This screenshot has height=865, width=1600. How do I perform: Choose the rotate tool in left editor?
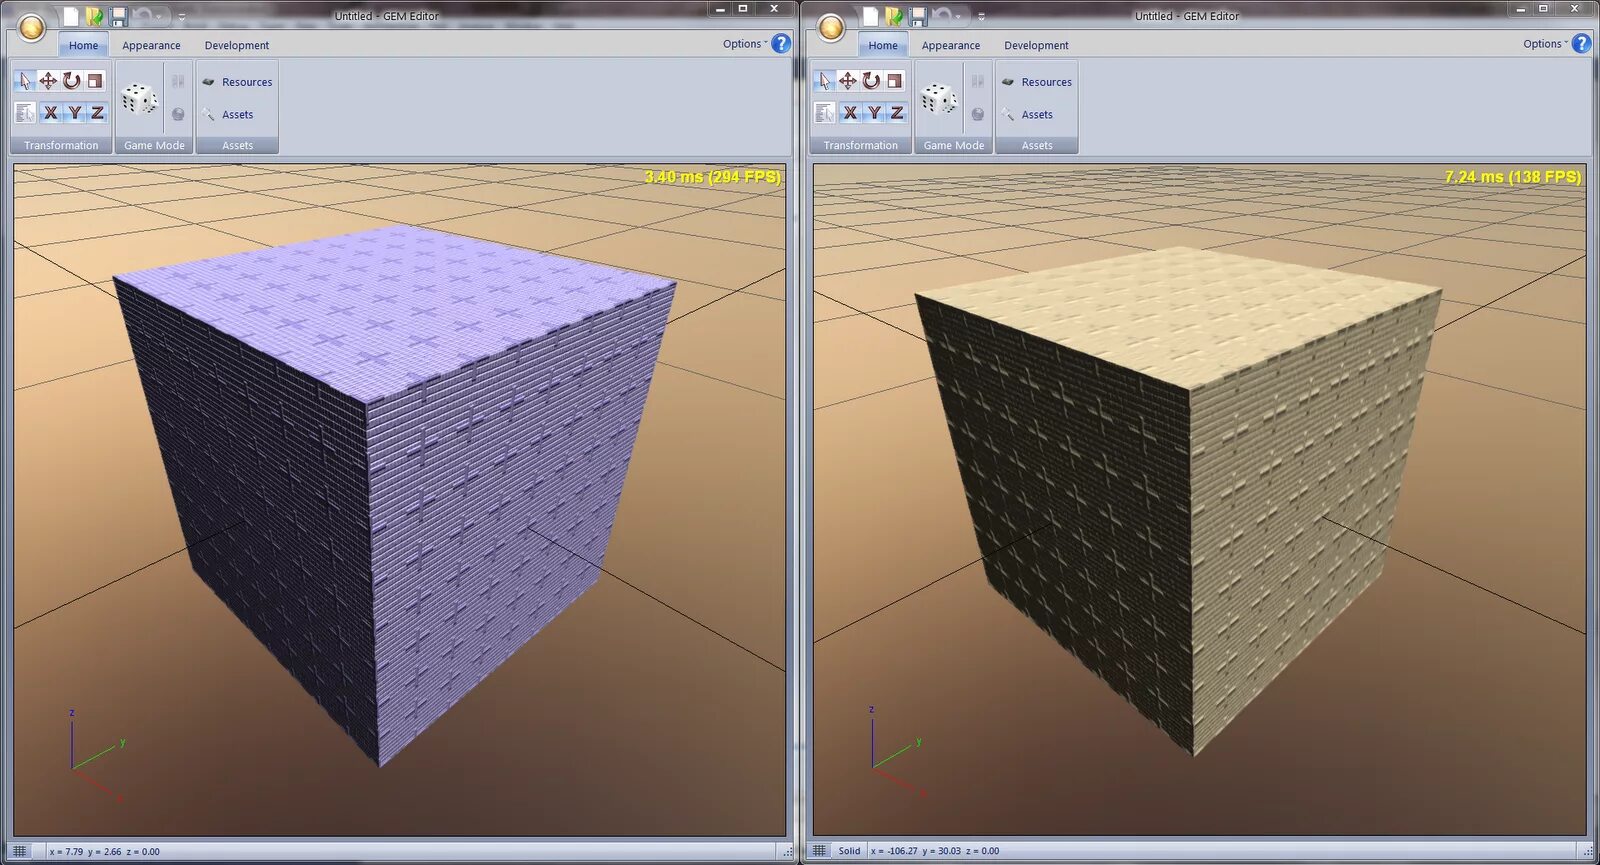click(72, 81)
